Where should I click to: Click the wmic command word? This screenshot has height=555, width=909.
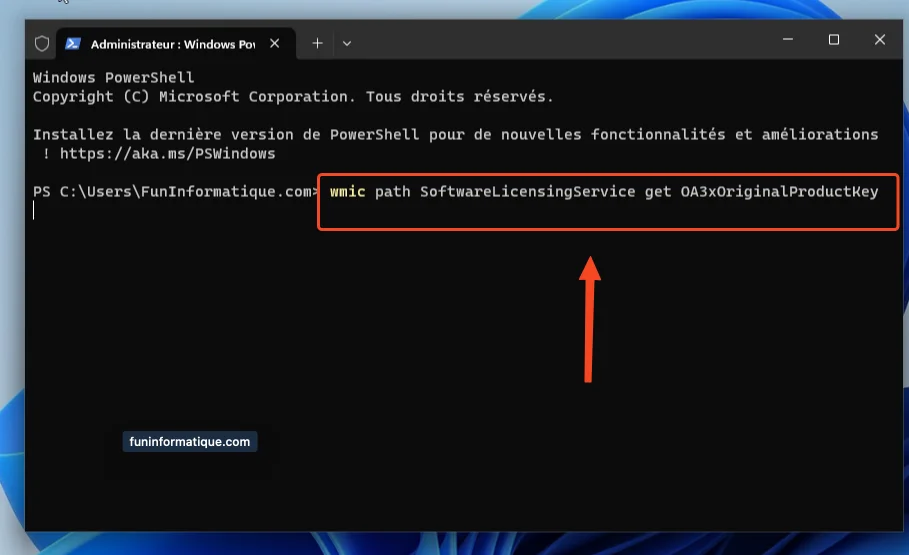click(x=348, y=191)
